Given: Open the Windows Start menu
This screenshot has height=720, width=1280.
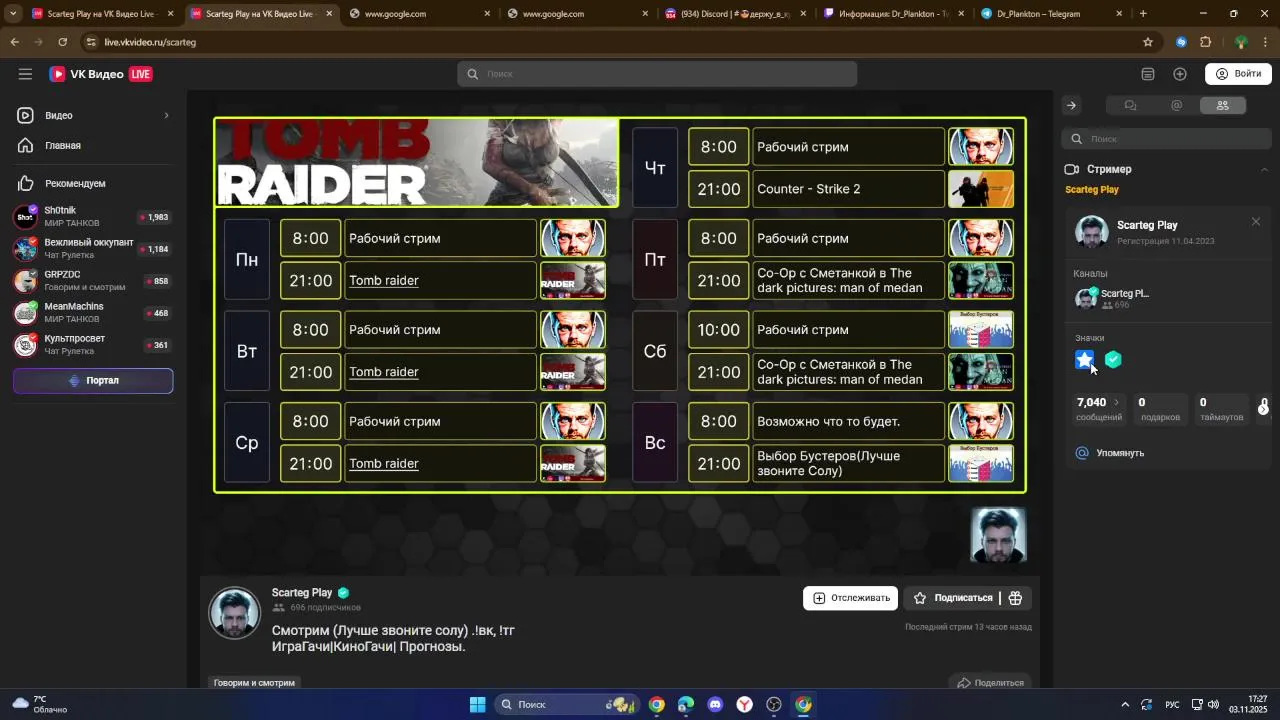Looking at the screenshot, I should 477,704.
